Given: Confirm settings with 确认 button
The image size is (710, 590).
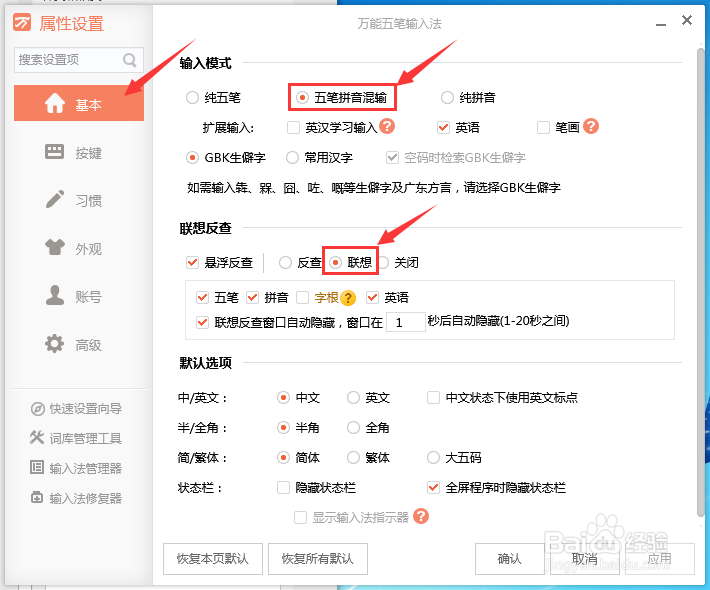Looking at the screenshot, I should (510, 559).
